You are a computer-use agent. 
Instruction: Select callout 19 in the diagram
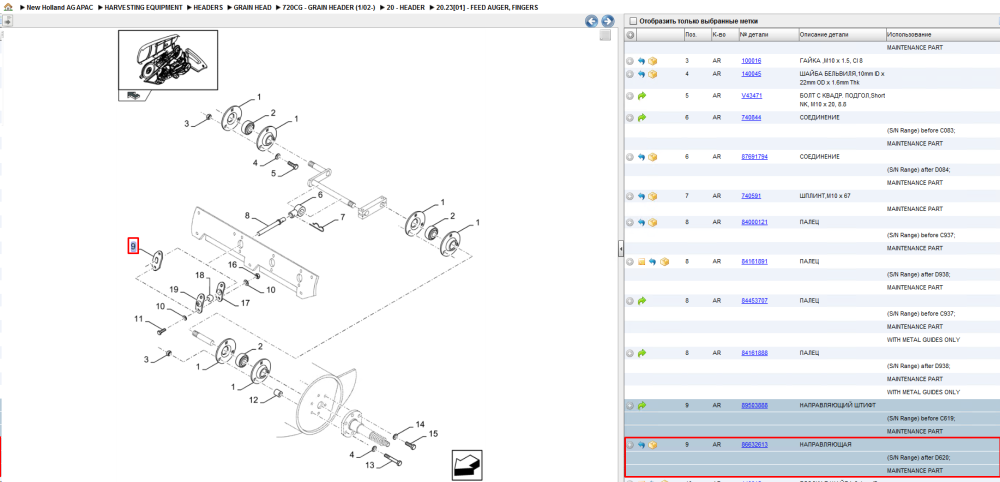click(x=173, y=290)
